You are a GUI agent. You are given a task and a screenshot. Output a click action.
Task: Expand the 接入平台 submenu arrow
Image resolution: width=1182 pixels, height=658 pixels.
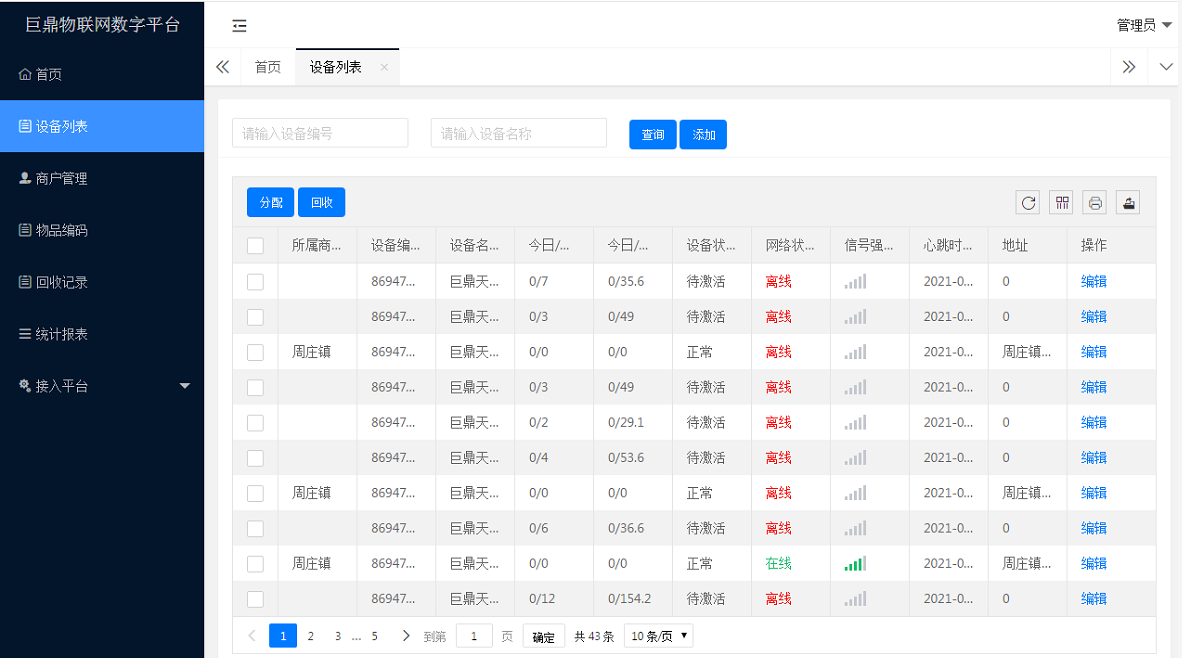(185, 386)
